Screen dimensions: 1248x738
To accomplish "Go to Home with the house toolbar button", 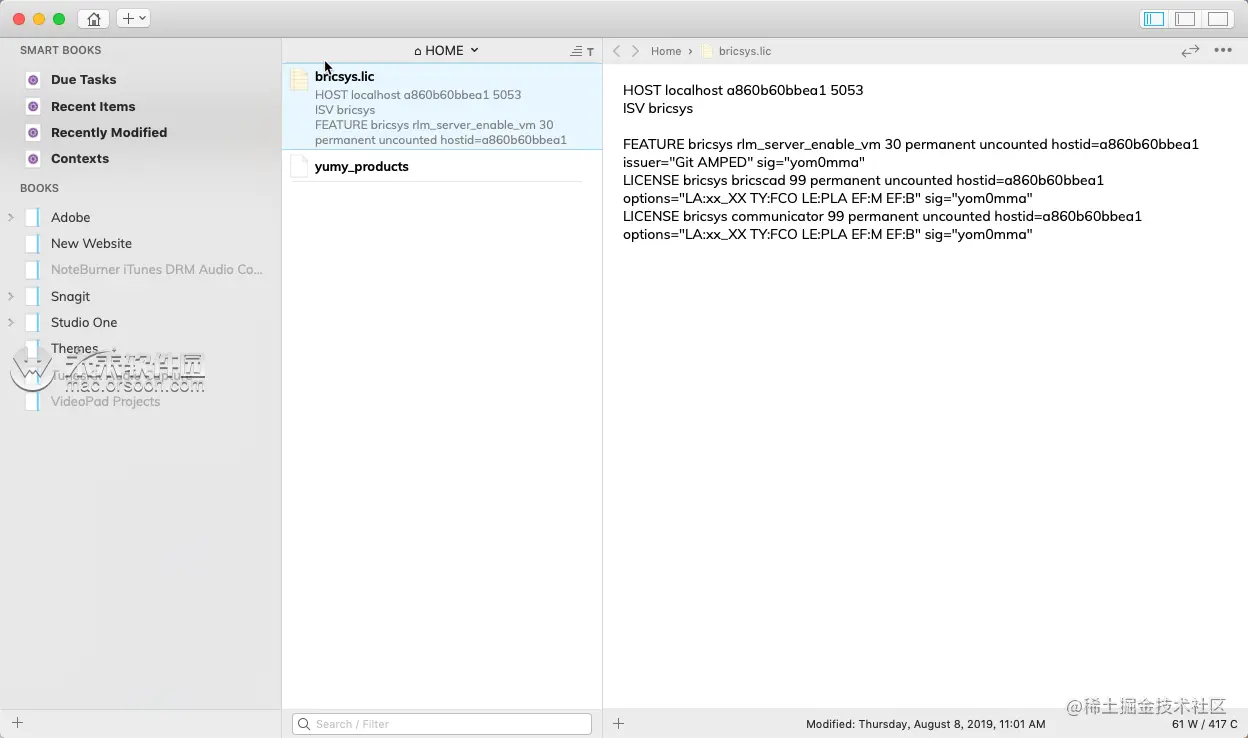I will (x=93, y=18).
